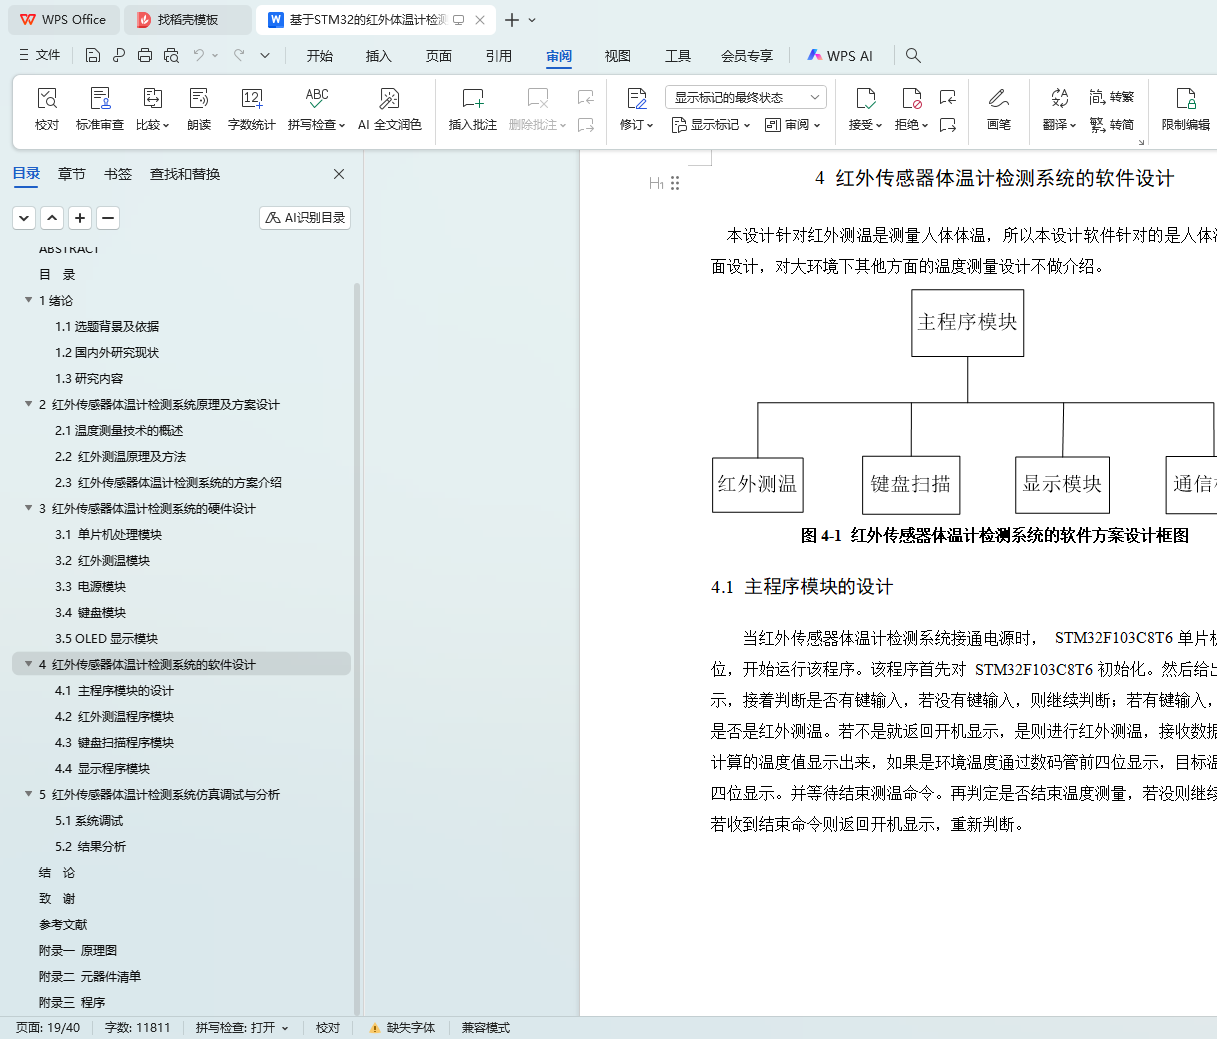This screenshot has width=1217, height=1039.
Task: Click AI 全文润色 polish icon
Action: (390, 109)
